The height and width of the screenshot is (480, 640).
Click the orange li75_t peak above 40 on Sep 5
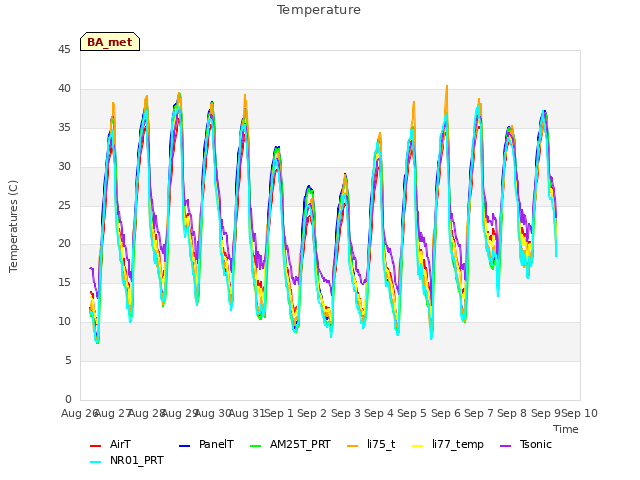pyautogui.click(x=447, y=87)
